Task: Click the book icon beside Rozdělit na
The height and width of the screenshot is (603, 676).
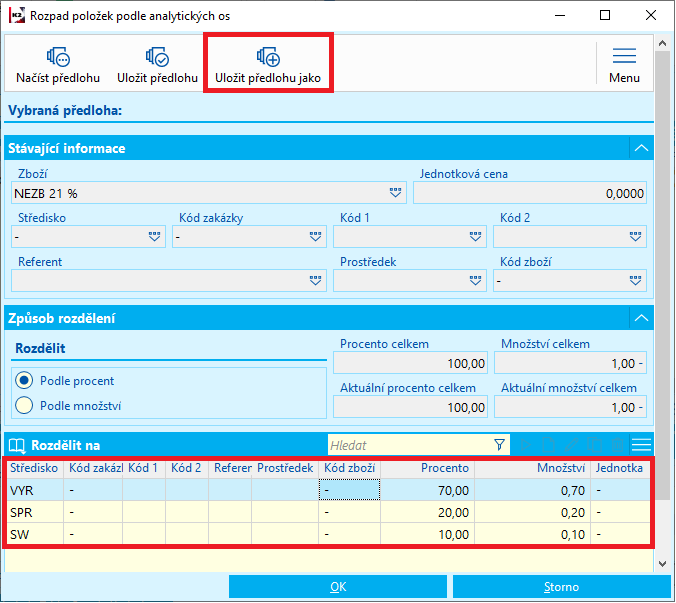Action: 17,445
